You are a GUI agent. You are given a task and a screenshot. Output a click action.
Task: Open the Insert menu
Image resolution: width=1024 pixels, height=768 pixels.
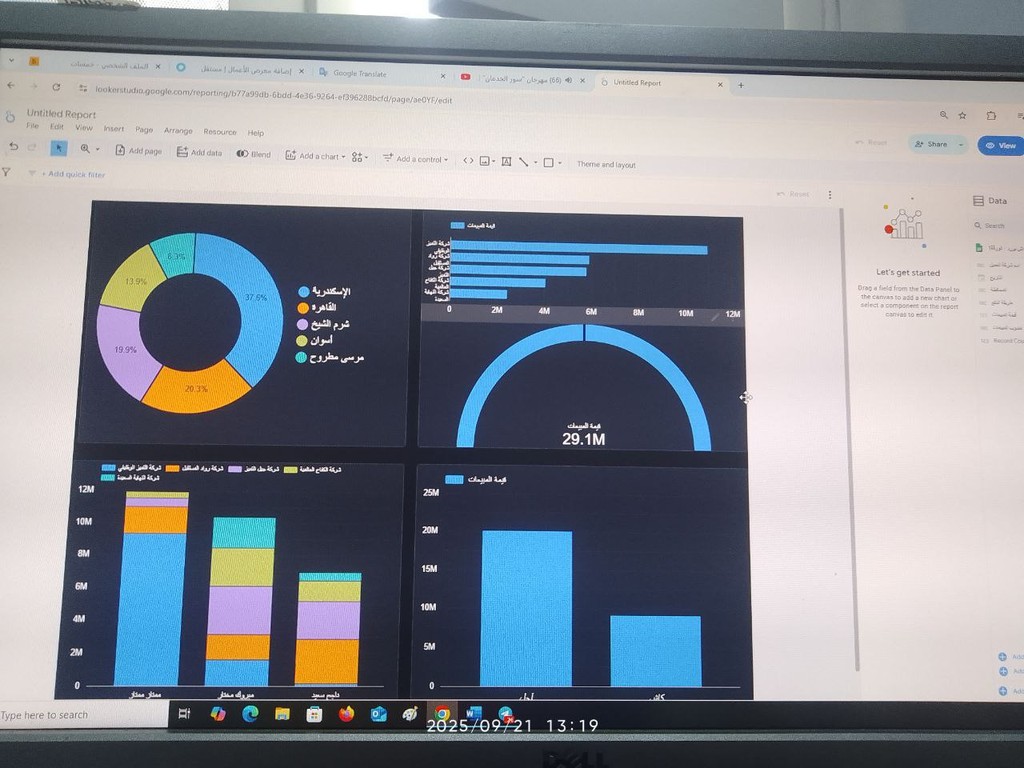pos(114,129)
